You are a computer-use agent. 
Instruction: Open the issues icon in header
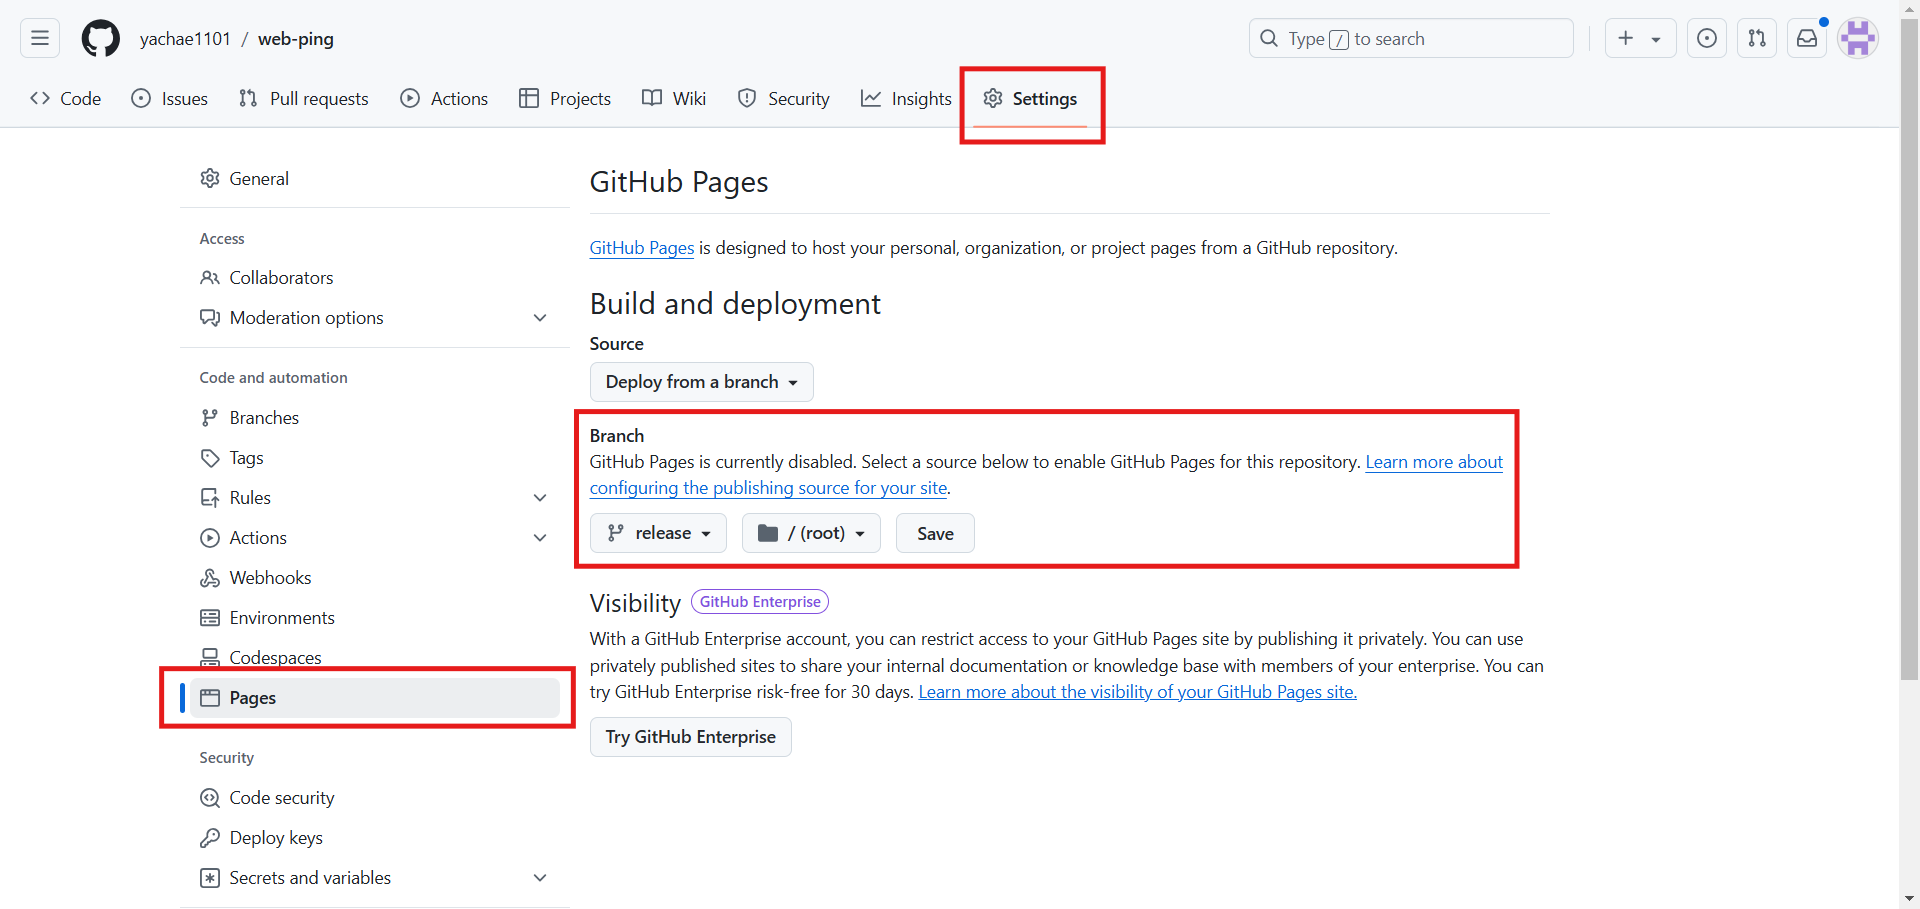pos(1707,38)
